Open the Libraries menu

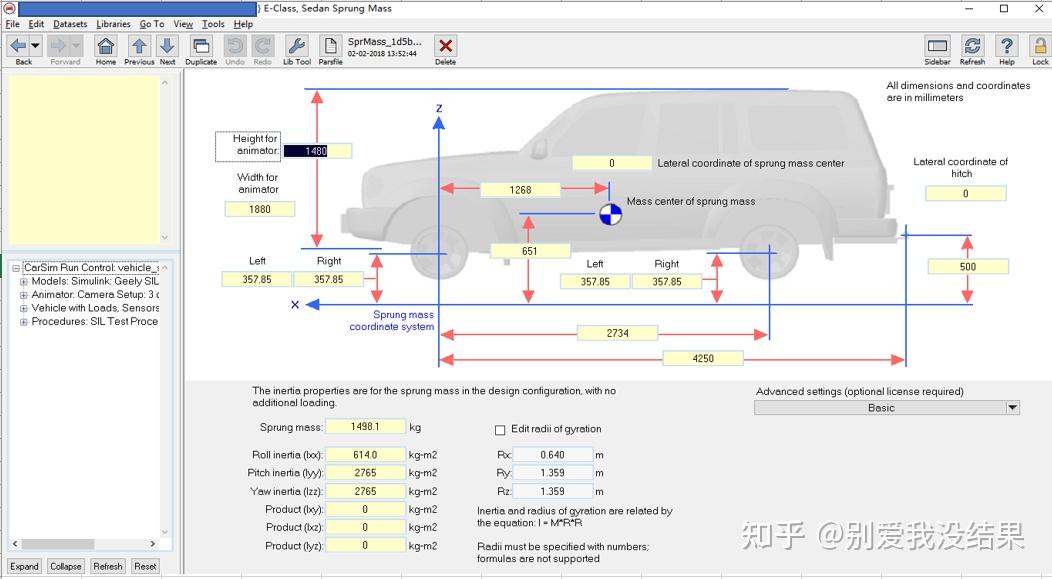[112, 24]
